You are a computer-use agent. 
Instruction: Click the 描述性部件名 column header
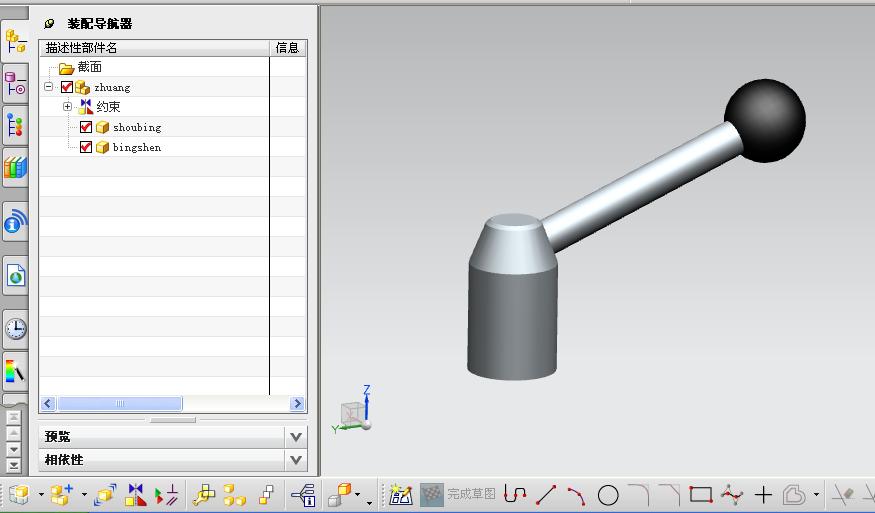(x=155, y=48)
